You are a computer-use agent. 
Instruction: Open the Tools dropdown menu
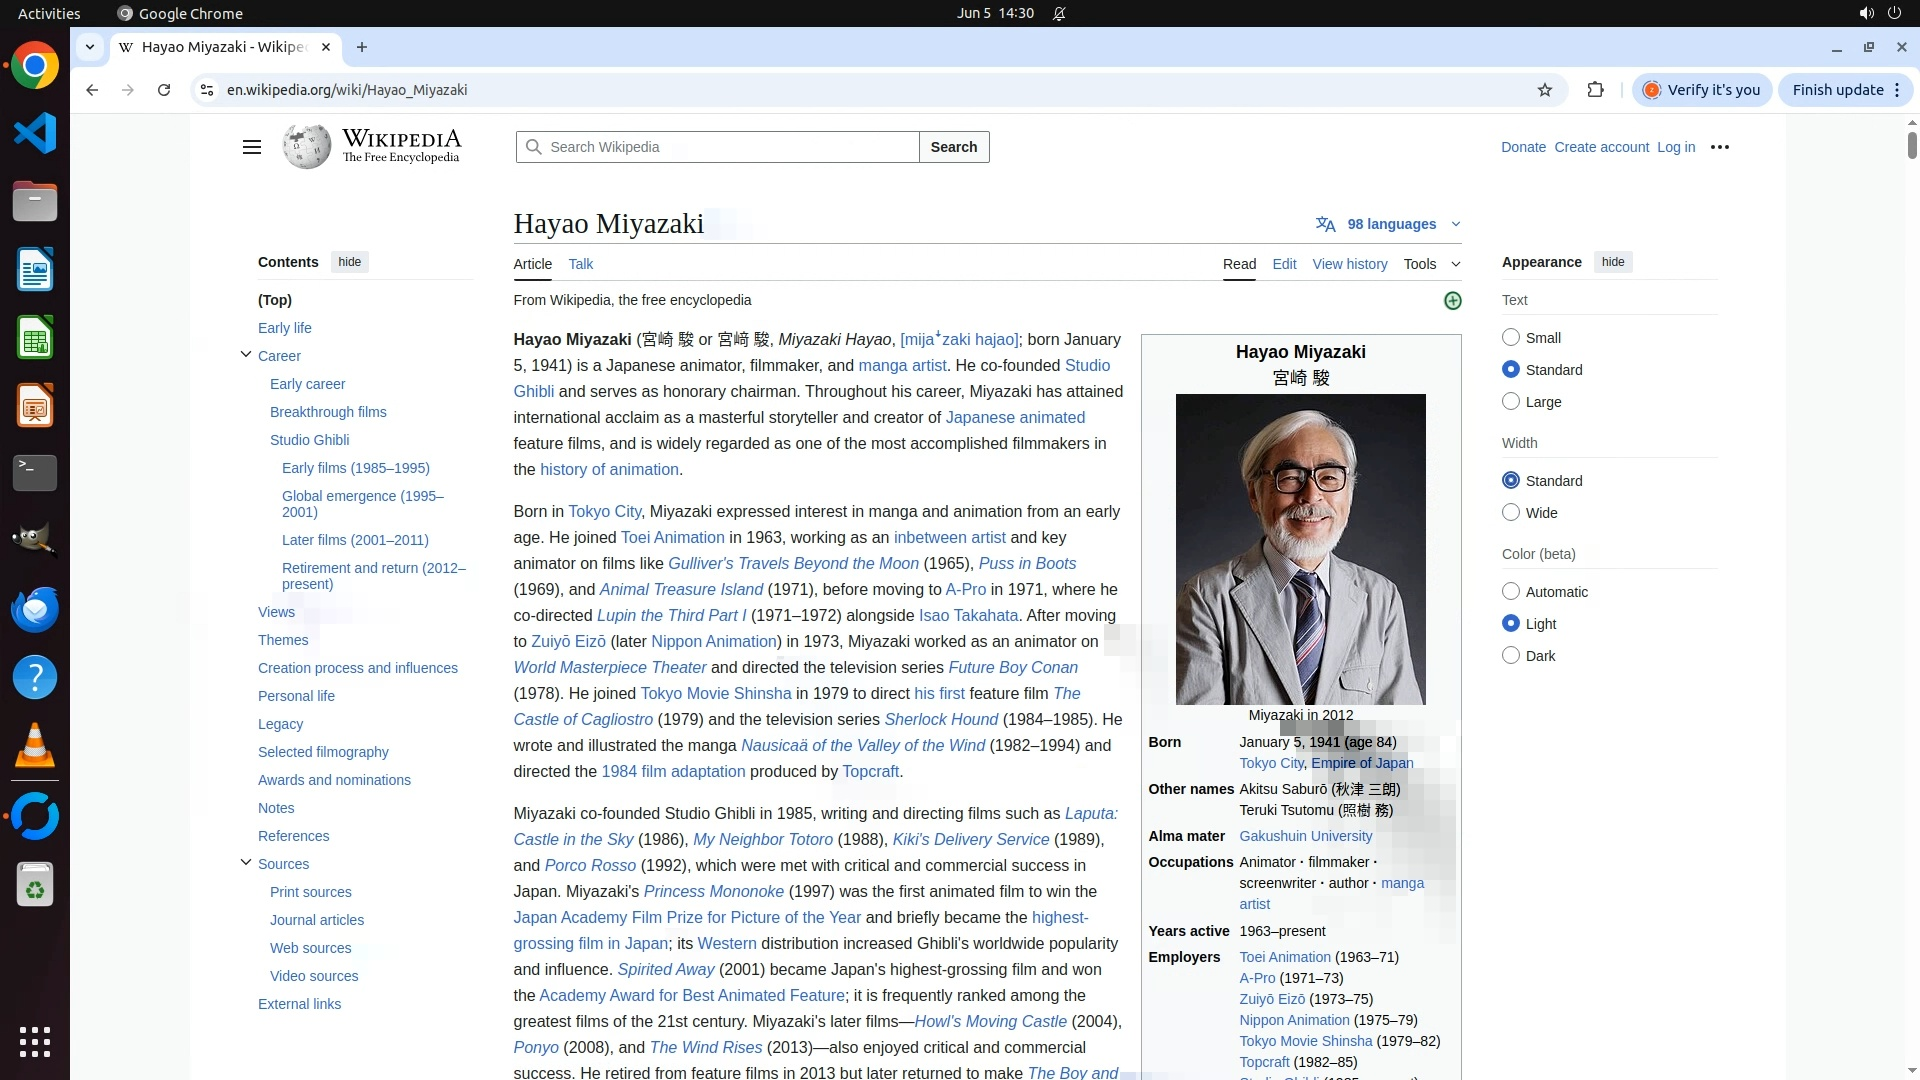pos(1430,264)
